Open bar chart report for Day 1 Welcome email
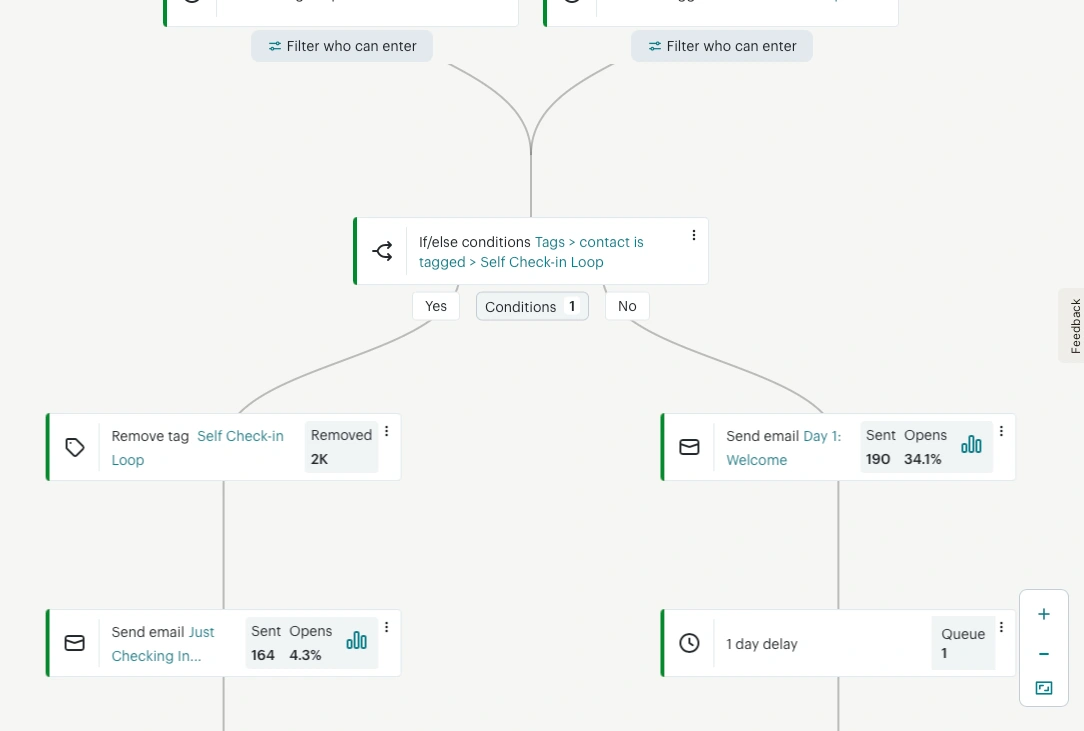Viewport: 1084px width, 731px height. 971,444
